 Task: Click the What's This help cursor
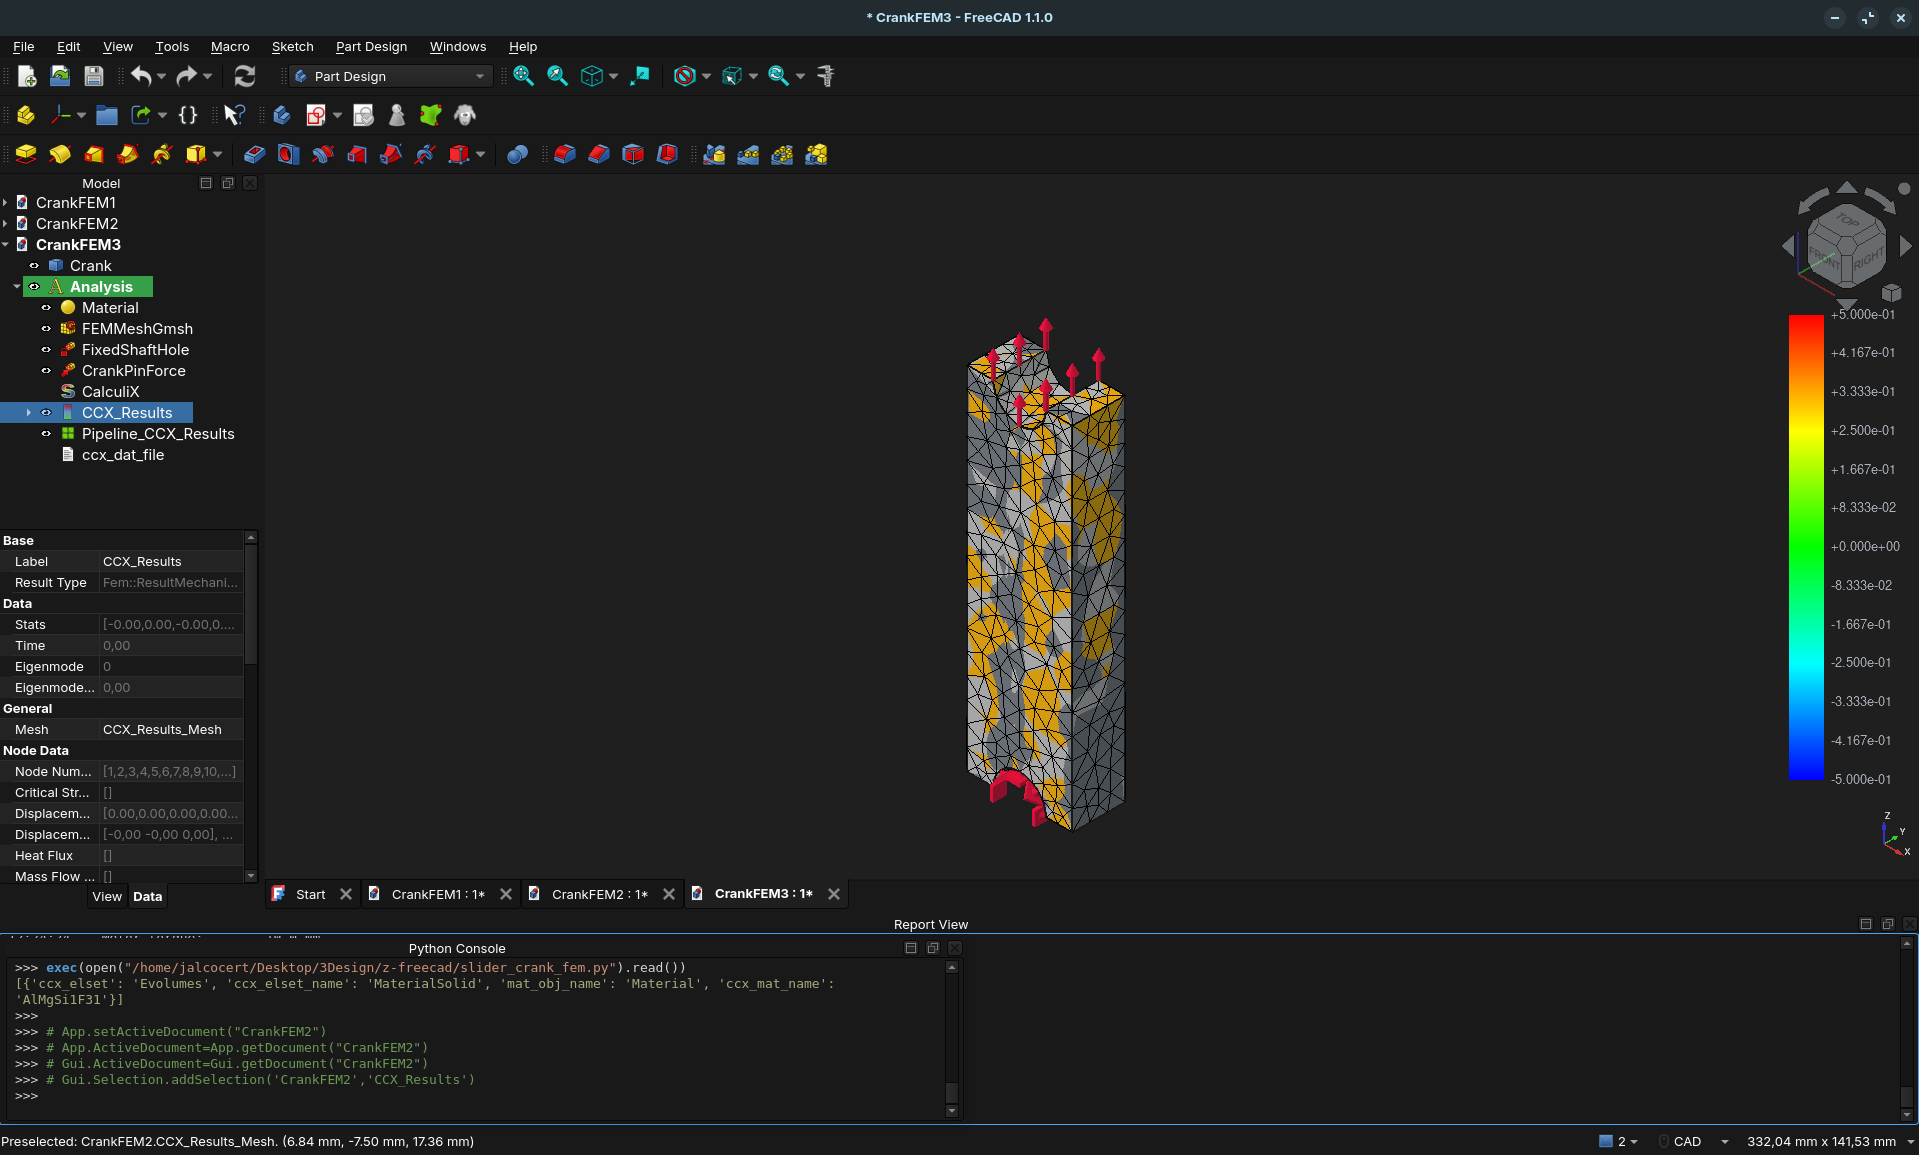234,115
